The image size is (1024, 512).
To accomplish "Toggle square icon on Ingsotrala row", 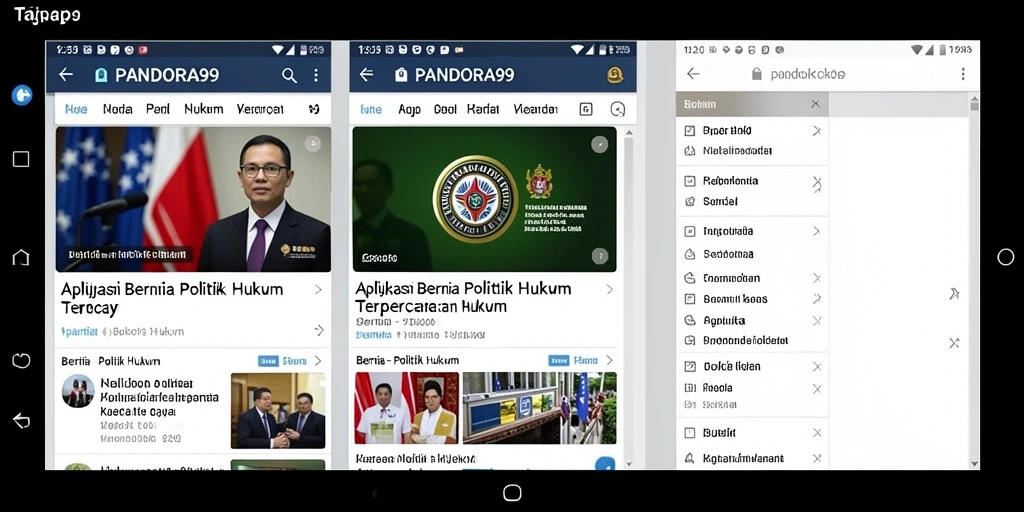I will click(x=690, y=231).
